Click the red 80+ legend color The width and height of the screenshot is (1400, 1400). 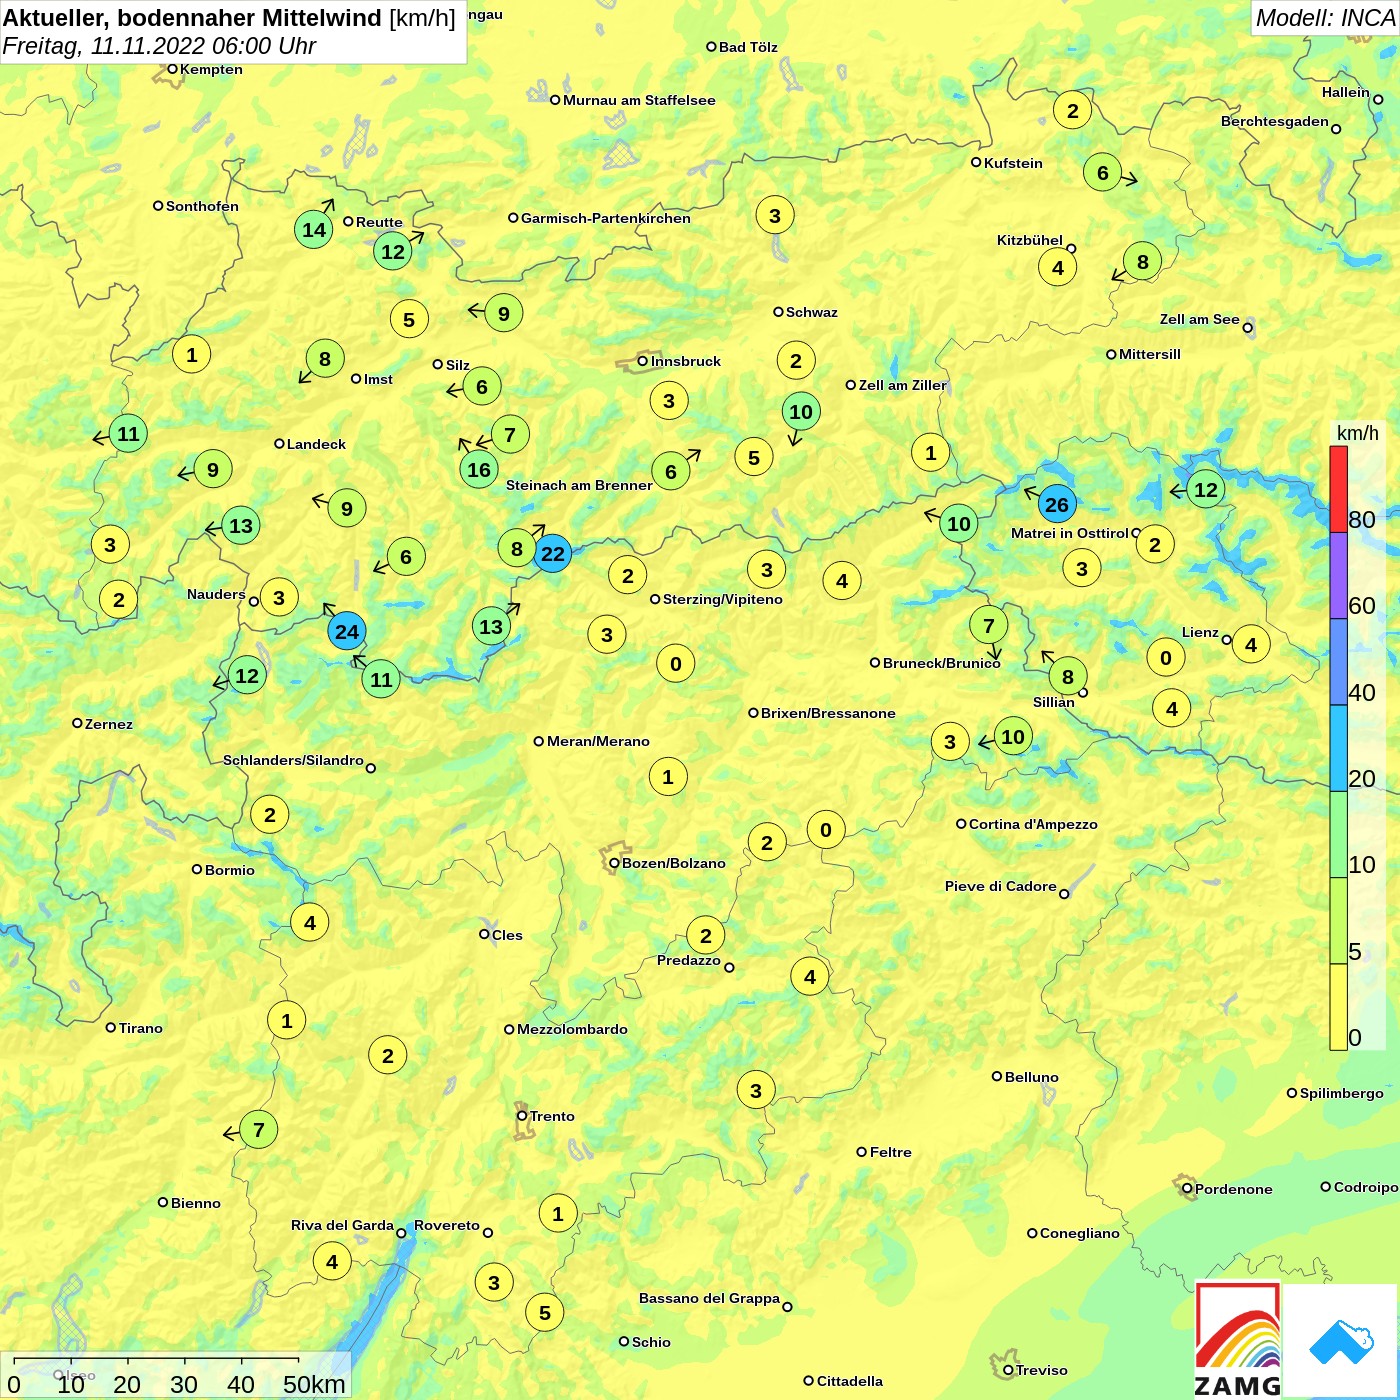pos(1338,489)
